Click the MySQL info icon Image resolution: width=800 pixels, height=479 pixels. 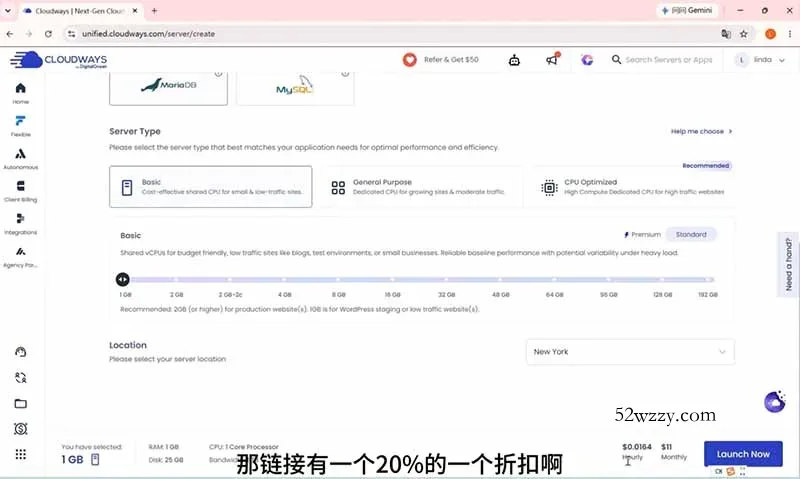click(345, 73)
